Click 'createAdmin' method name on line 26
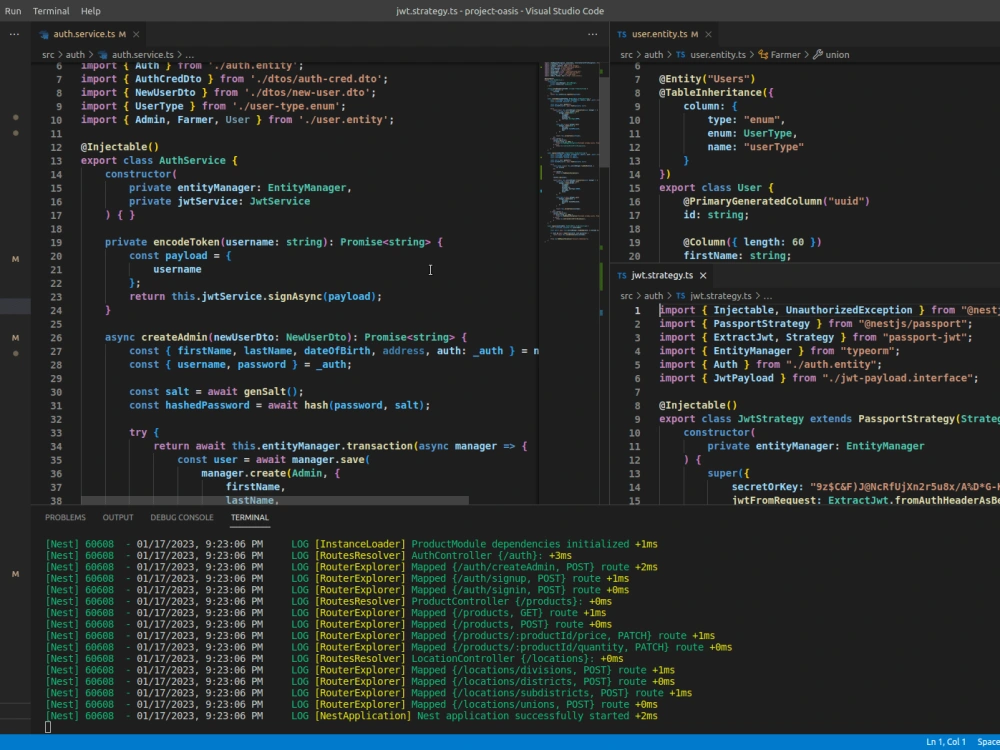This screenshot has height=750, width=1000. [x=174, y=337]
